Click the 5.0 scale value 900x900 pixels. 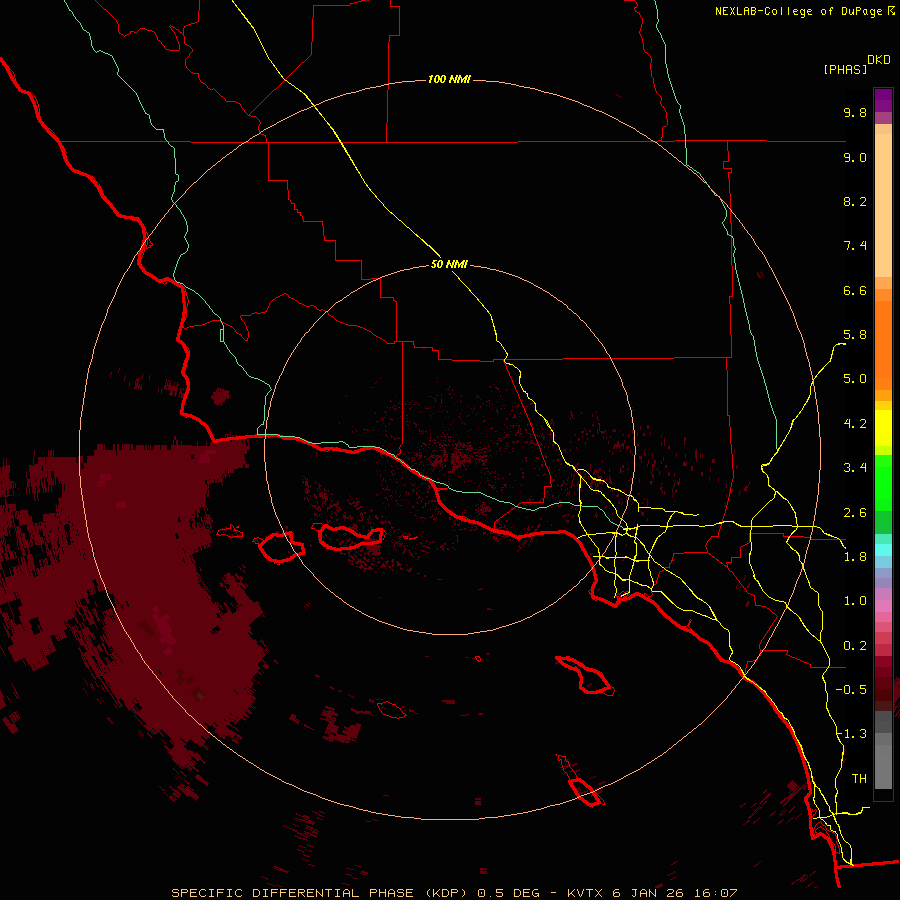tap(855, 379)
